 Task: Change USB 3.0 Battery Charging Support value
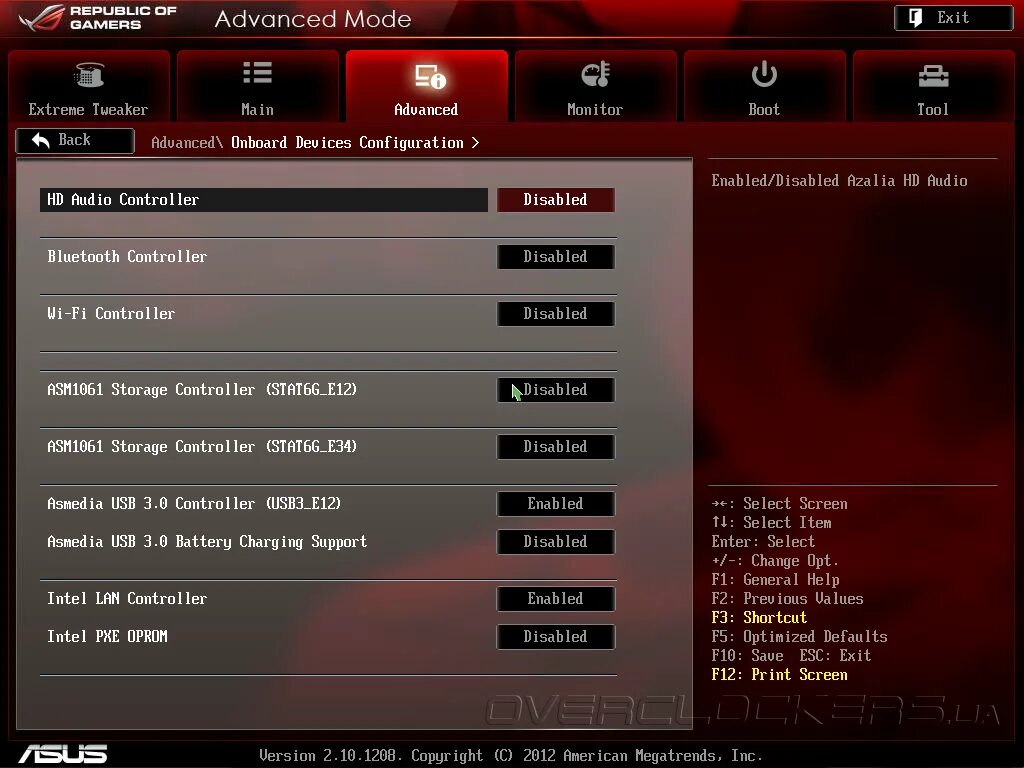(556, 541)
